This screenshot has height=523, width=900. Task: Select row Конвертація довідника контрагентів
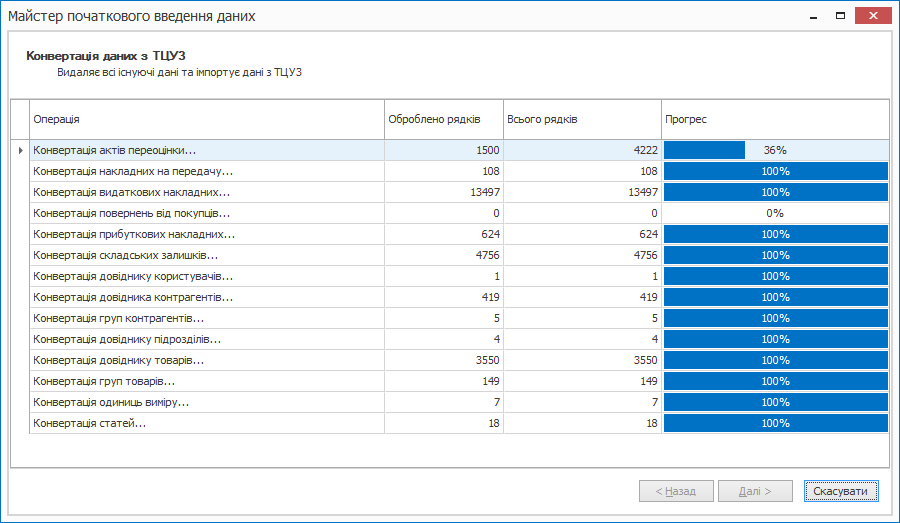pos(133,297)
